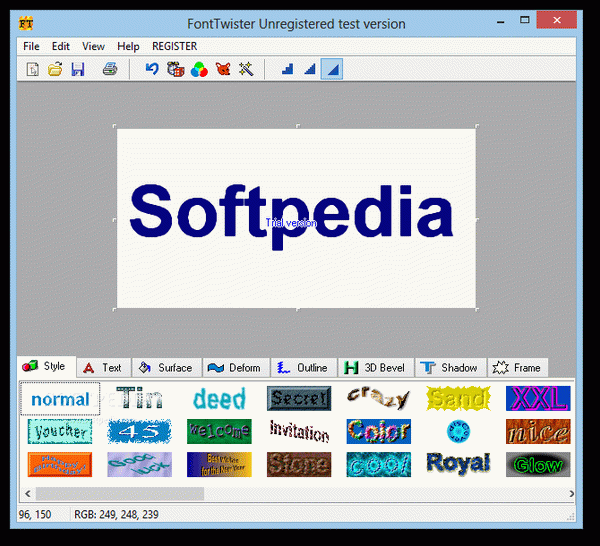The image size is (600, 546).
Task: Click the REGISTER menu item
Action: pyautogui.click(x=174, y=46)
